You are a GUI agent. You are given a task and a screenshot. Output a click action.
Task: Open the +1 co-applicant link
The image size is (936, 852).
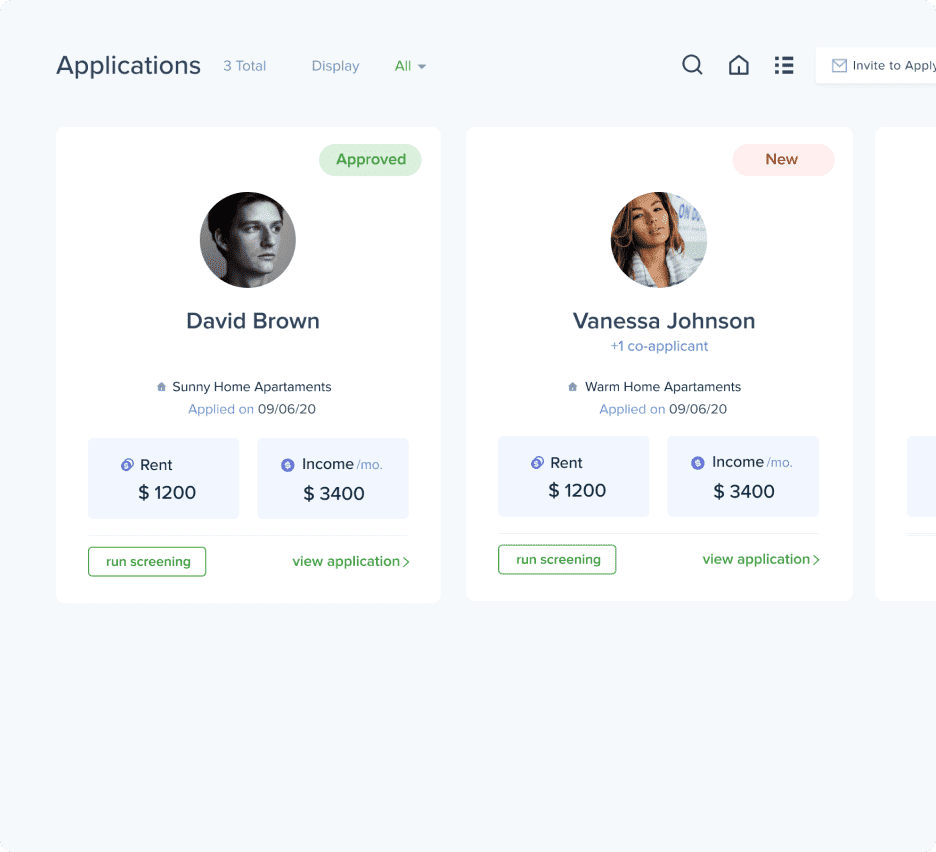pyautogui.click(x=659, y=346)
